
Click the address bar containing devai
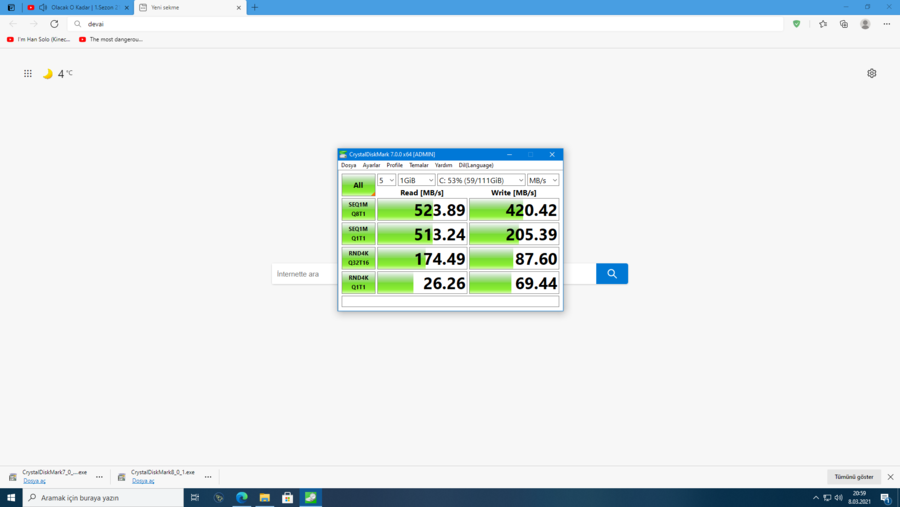pyautogui.click(x=425, y=24)
